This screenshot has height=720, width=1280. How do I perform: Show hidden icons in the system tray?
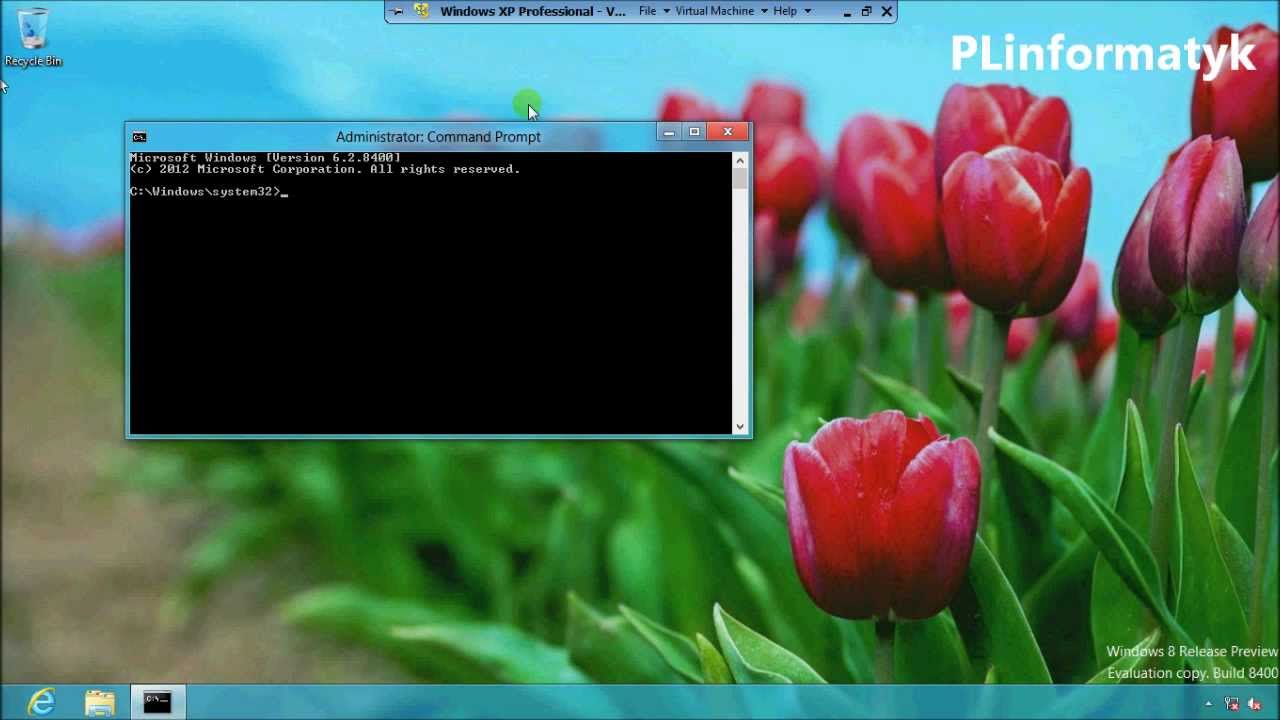point(1209,704)
